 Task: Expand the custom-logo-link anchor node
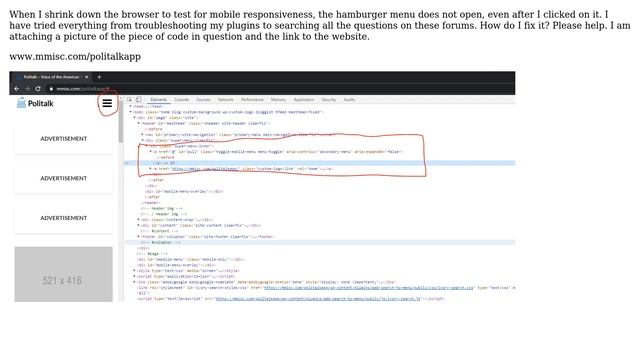point(151,169)
